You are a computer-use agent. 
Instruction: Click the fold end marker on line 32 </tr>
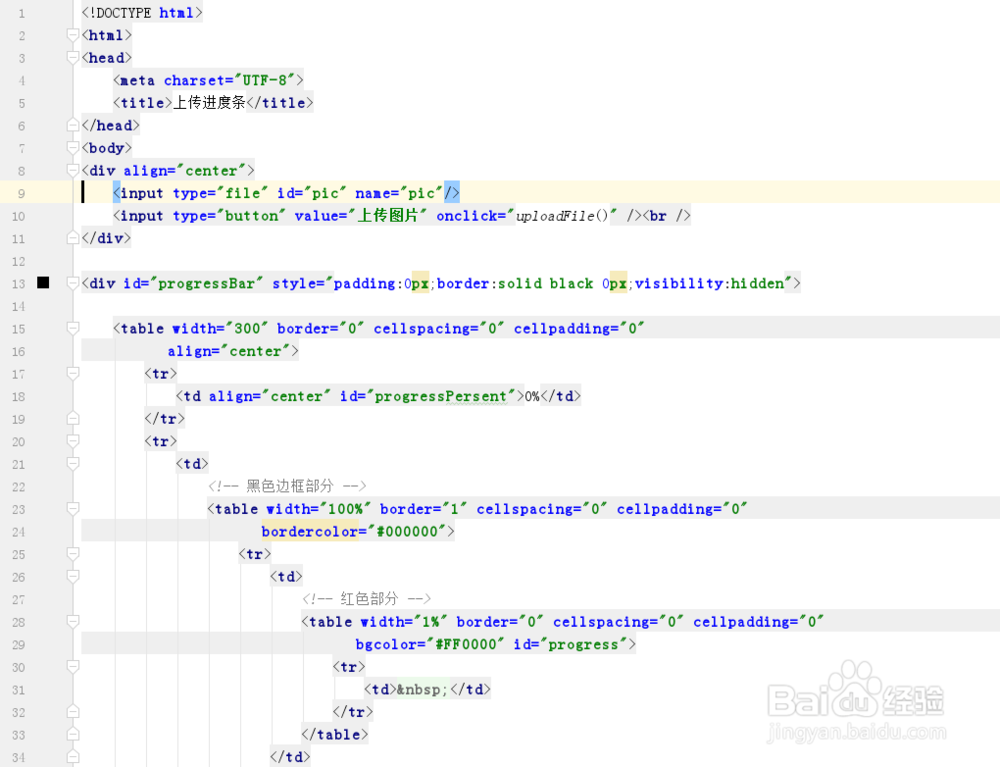coord(73,712)
